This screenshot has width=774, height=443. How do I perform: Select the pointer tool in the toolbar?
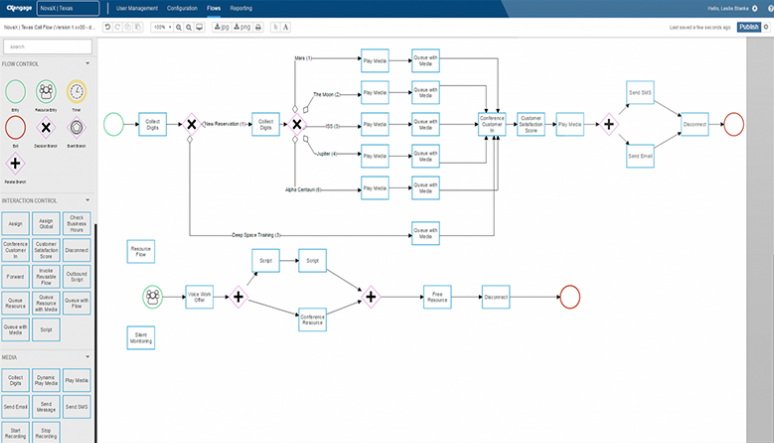point(275,27)
